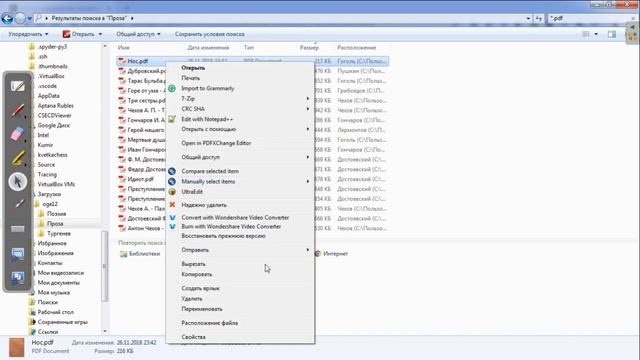
Task: Select the Рабочий стол tree item
Action: [56, 312]
